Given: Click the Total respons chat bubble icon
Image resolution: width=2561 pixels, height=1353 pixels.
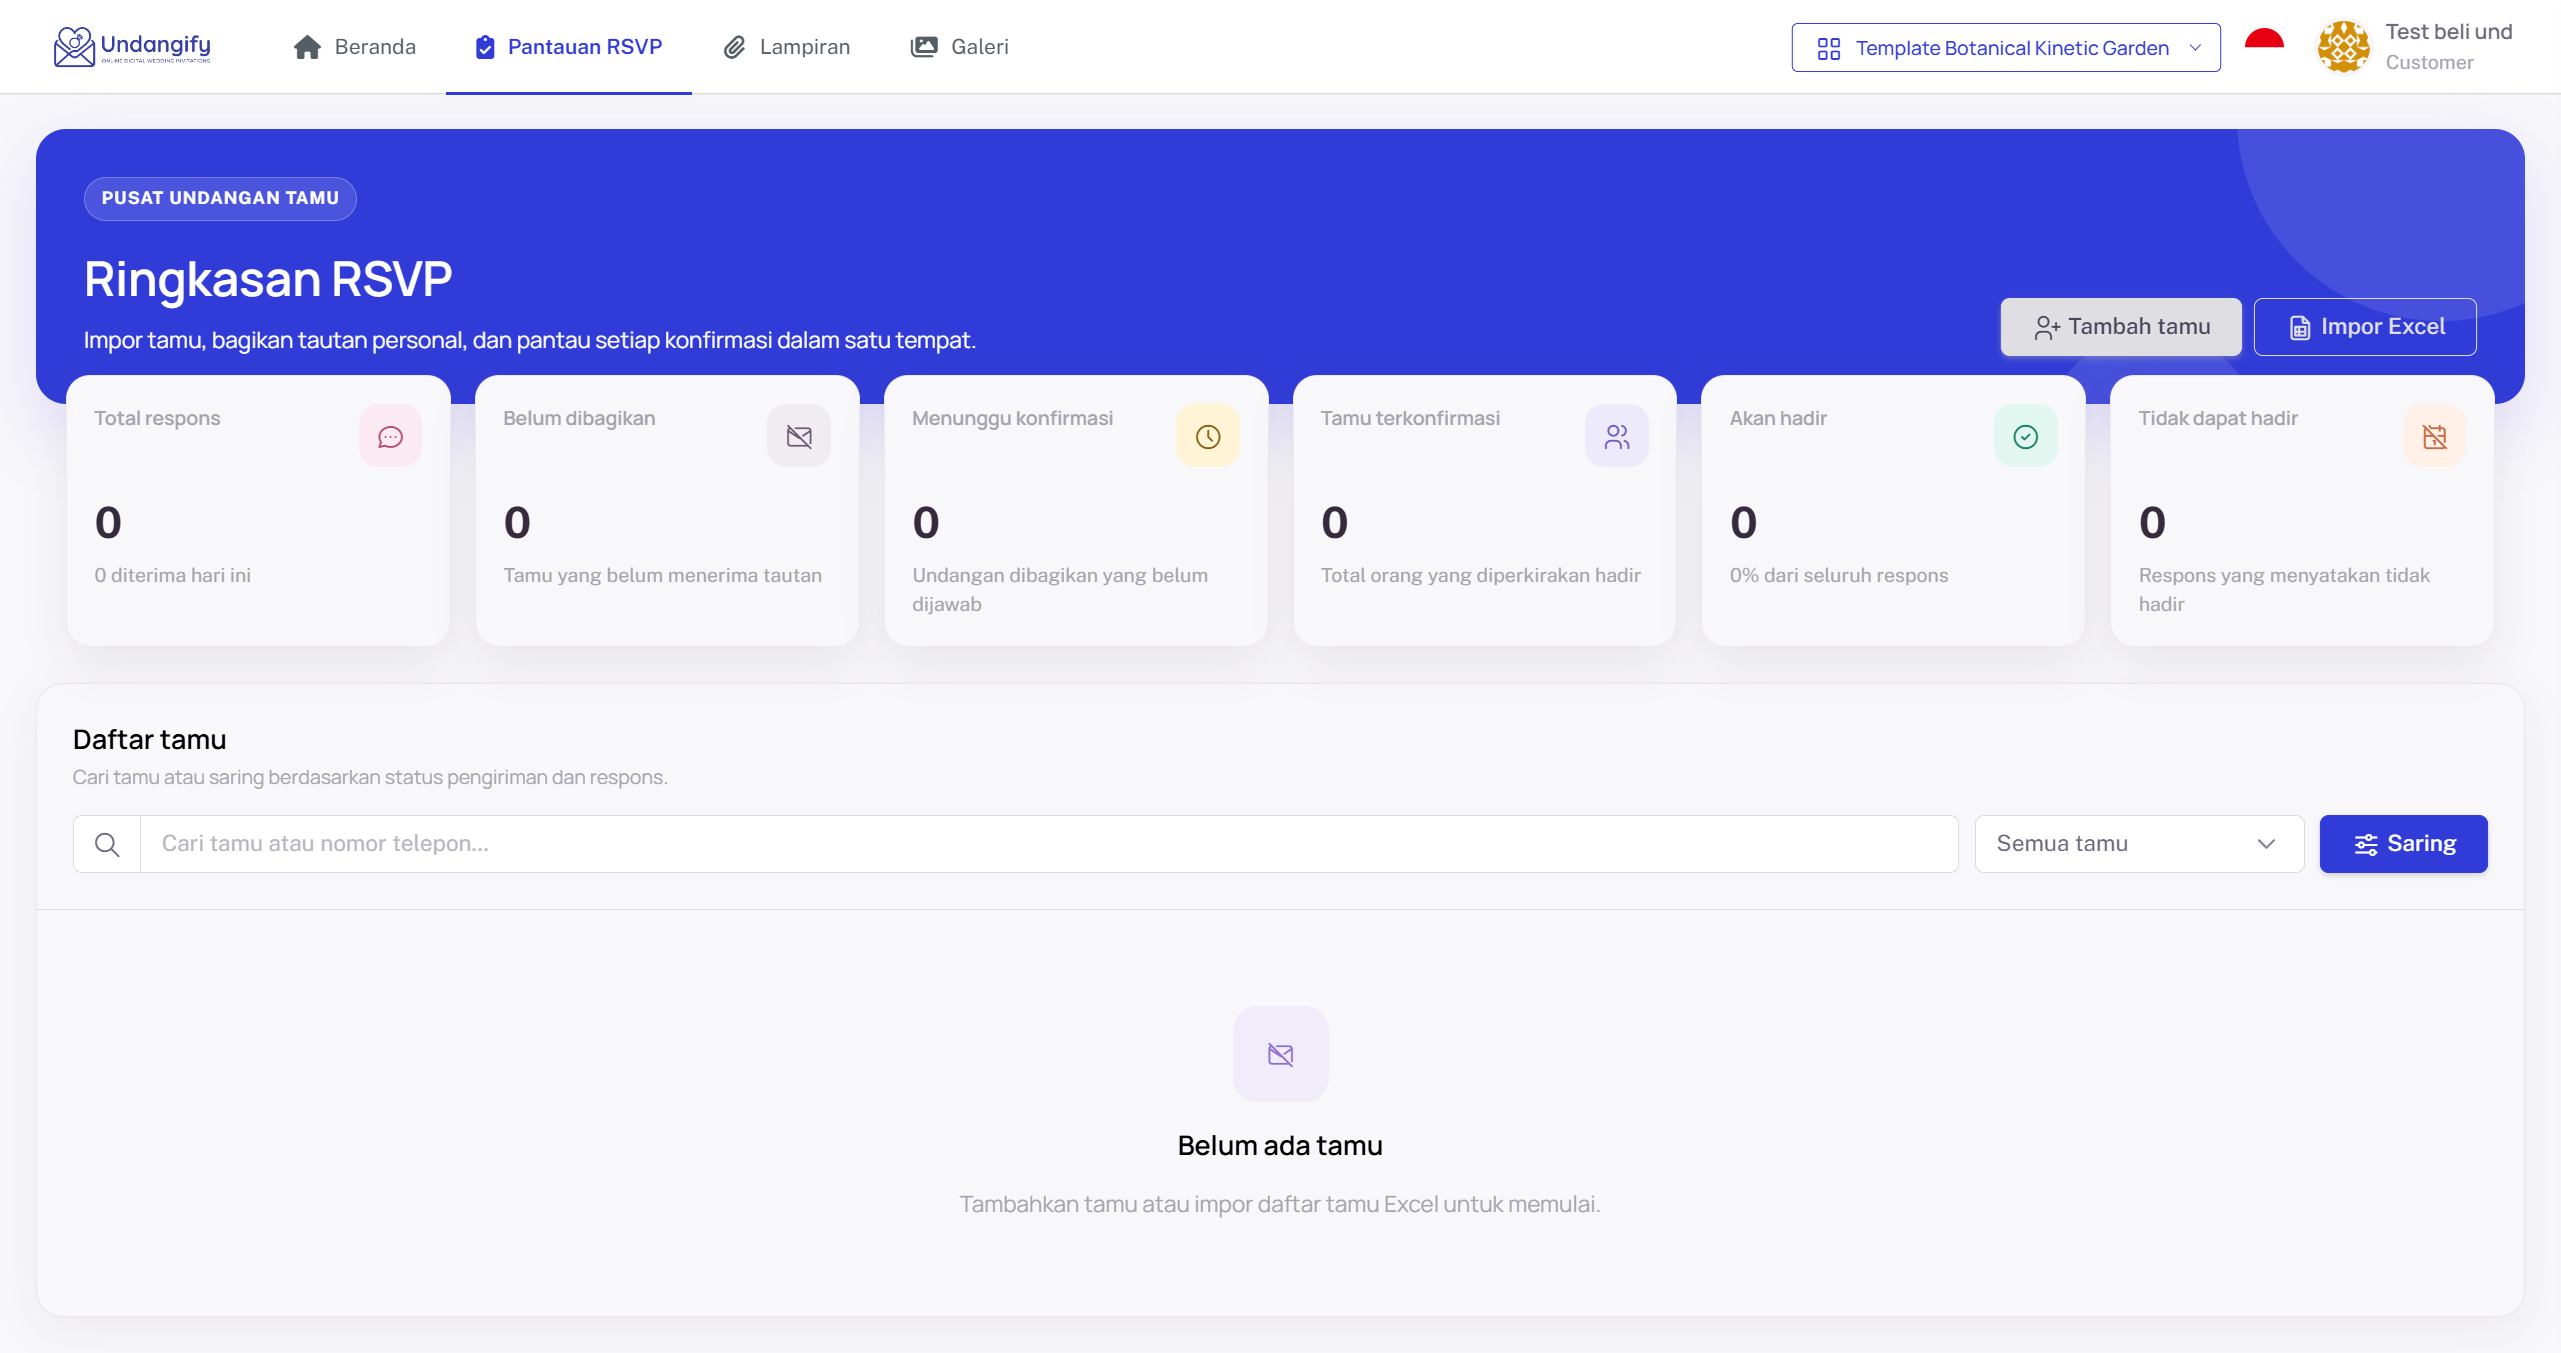Looking at the screenshot, I should click(390, 436).
